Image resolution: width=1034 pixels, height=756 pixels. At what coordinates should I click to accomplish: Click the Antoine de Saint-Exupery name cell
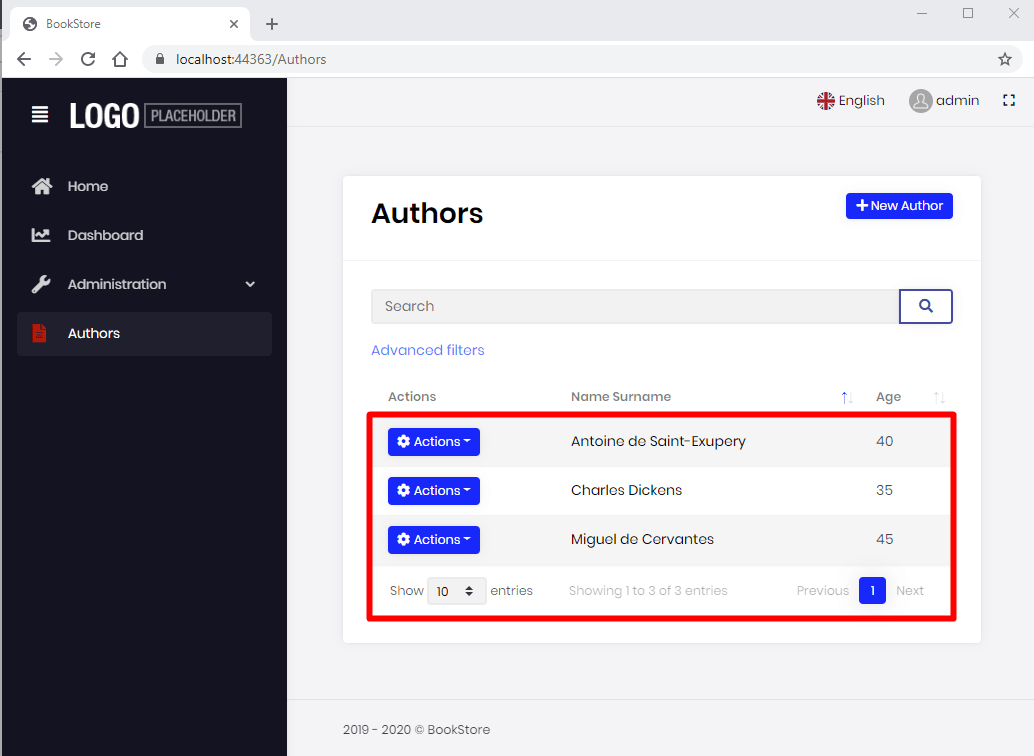click(658, 441)
